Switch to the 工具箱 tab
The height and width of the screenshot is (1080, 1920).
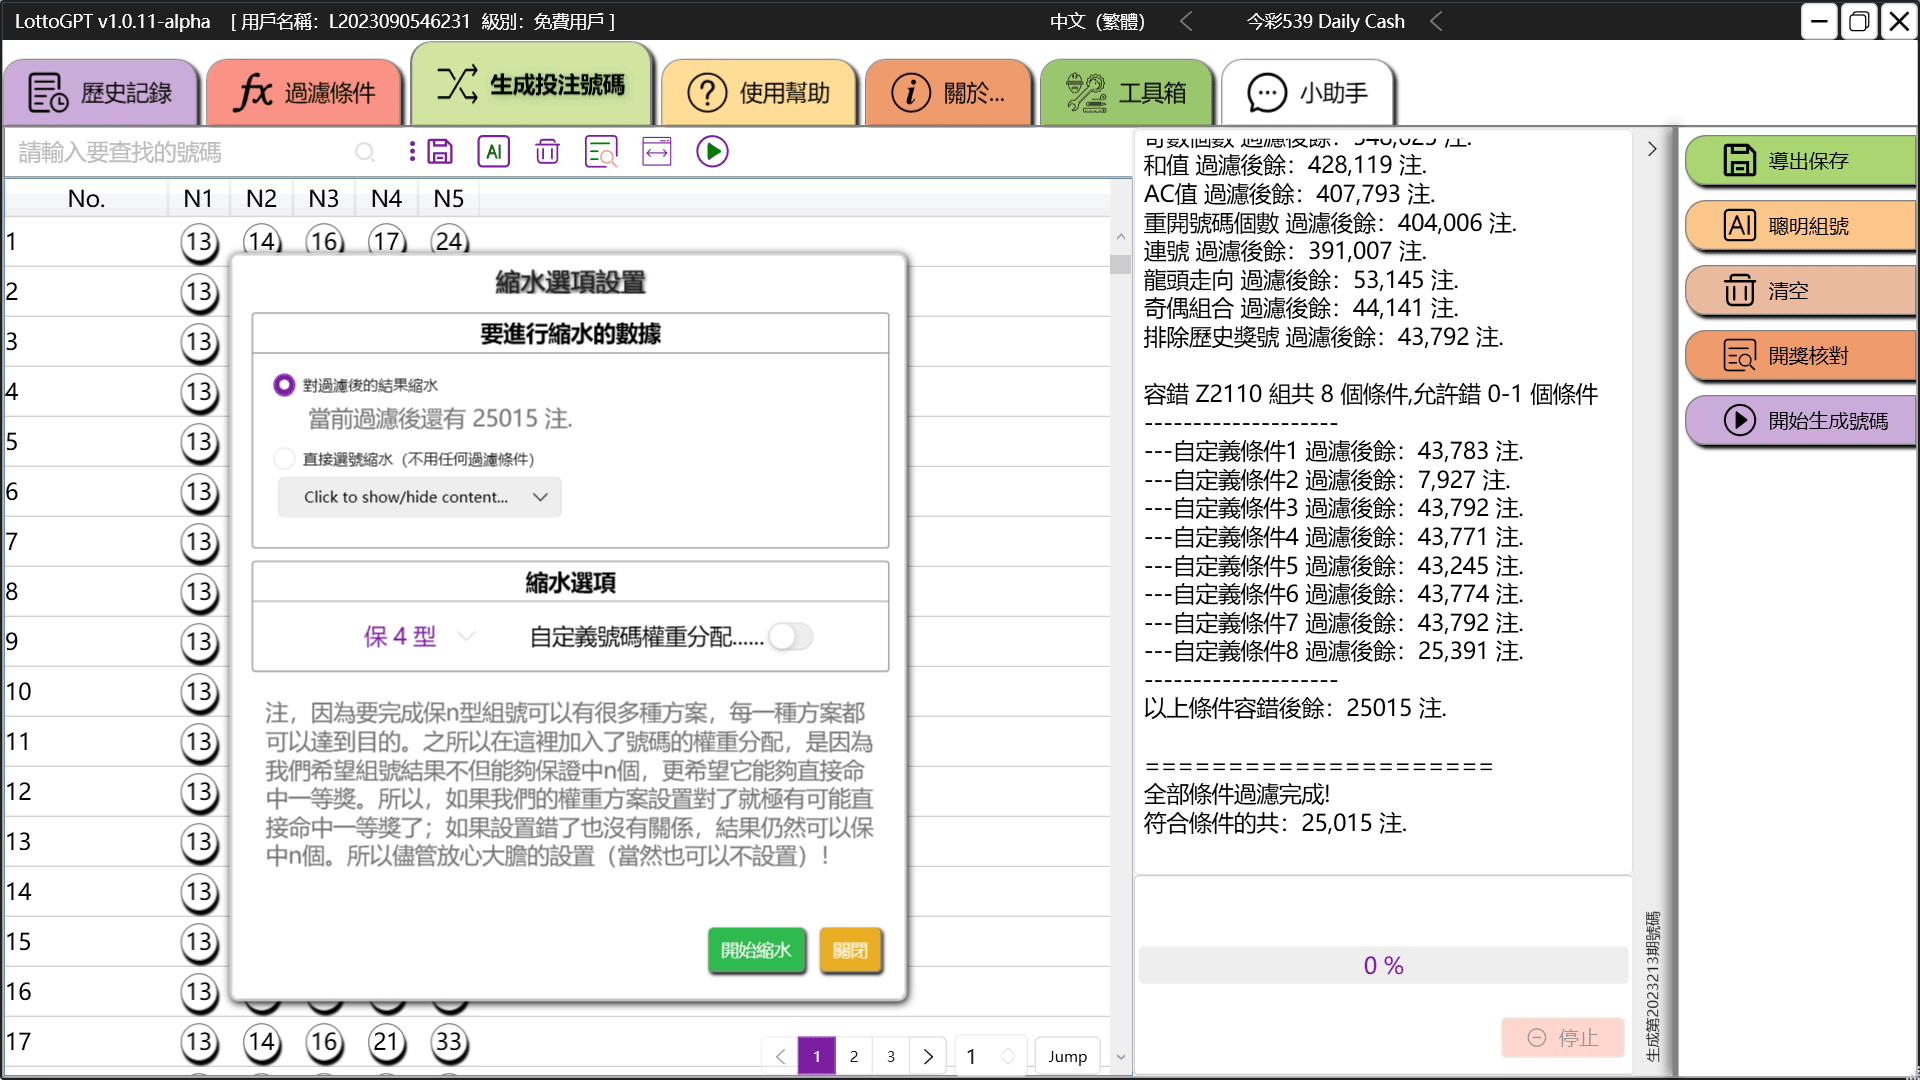coord(1127,93)
